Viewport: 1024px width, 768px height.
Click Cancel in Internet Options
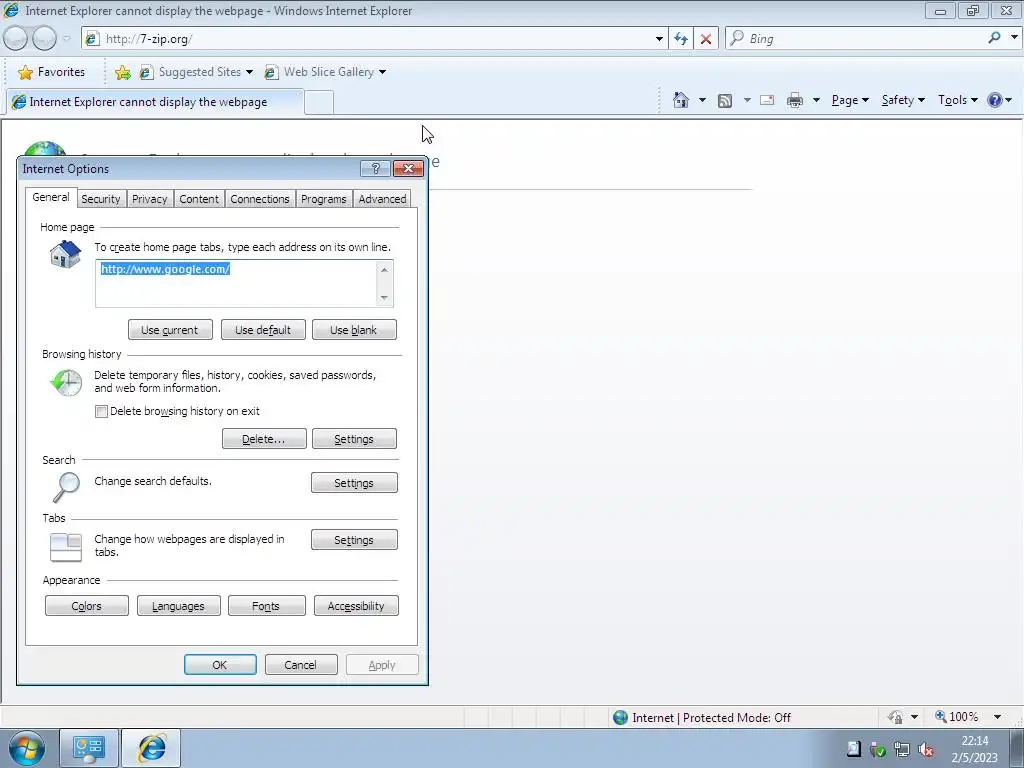pyautogui.click(x=301, y=665)
